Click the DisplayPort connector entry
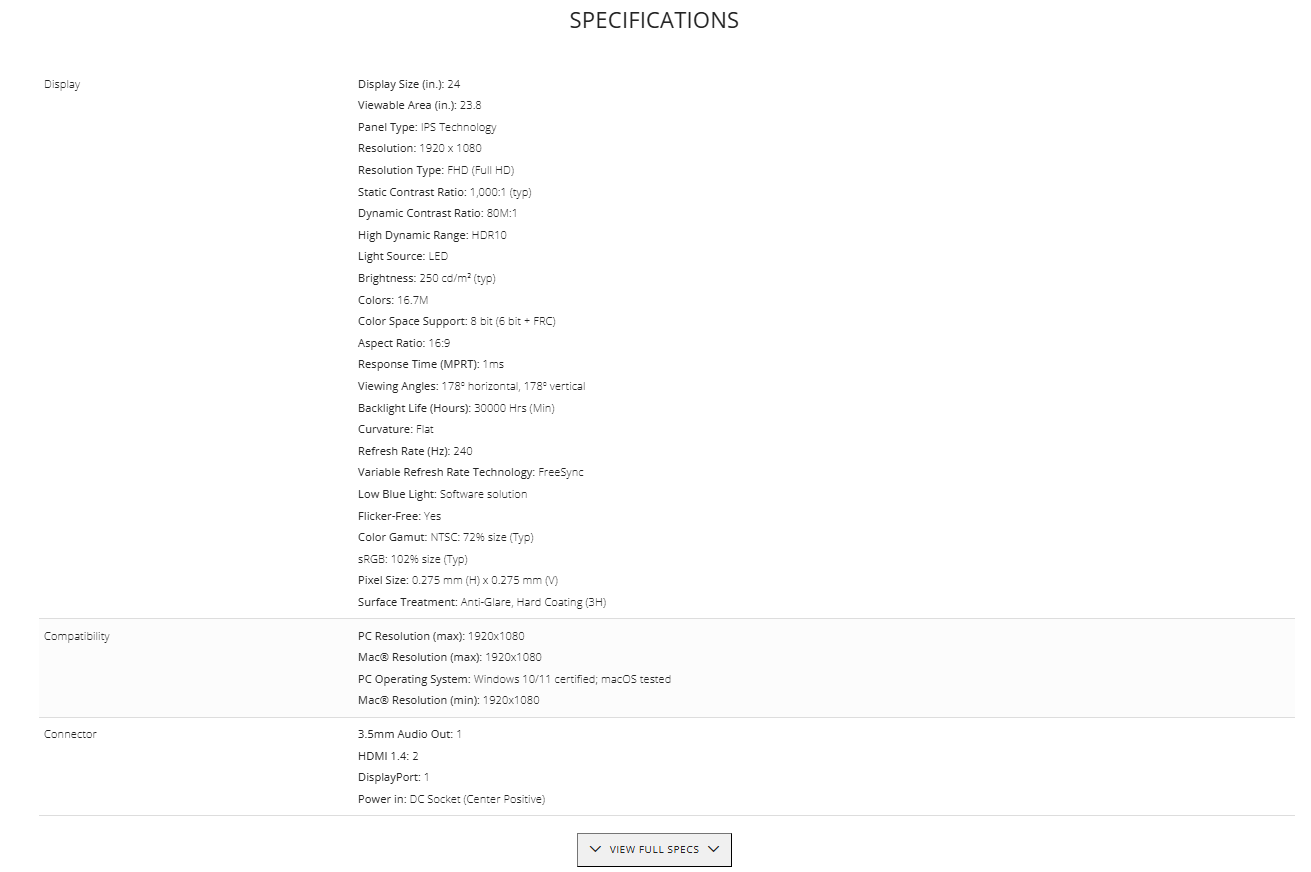1311x872 pixels. coord(393,777)
